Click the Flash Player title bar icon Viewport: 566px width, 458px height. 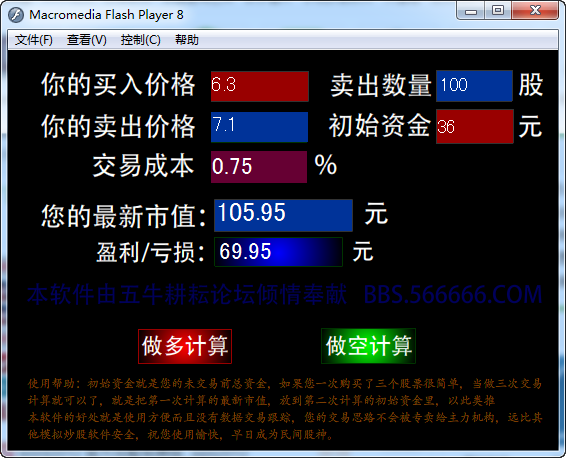coord(16,15)
